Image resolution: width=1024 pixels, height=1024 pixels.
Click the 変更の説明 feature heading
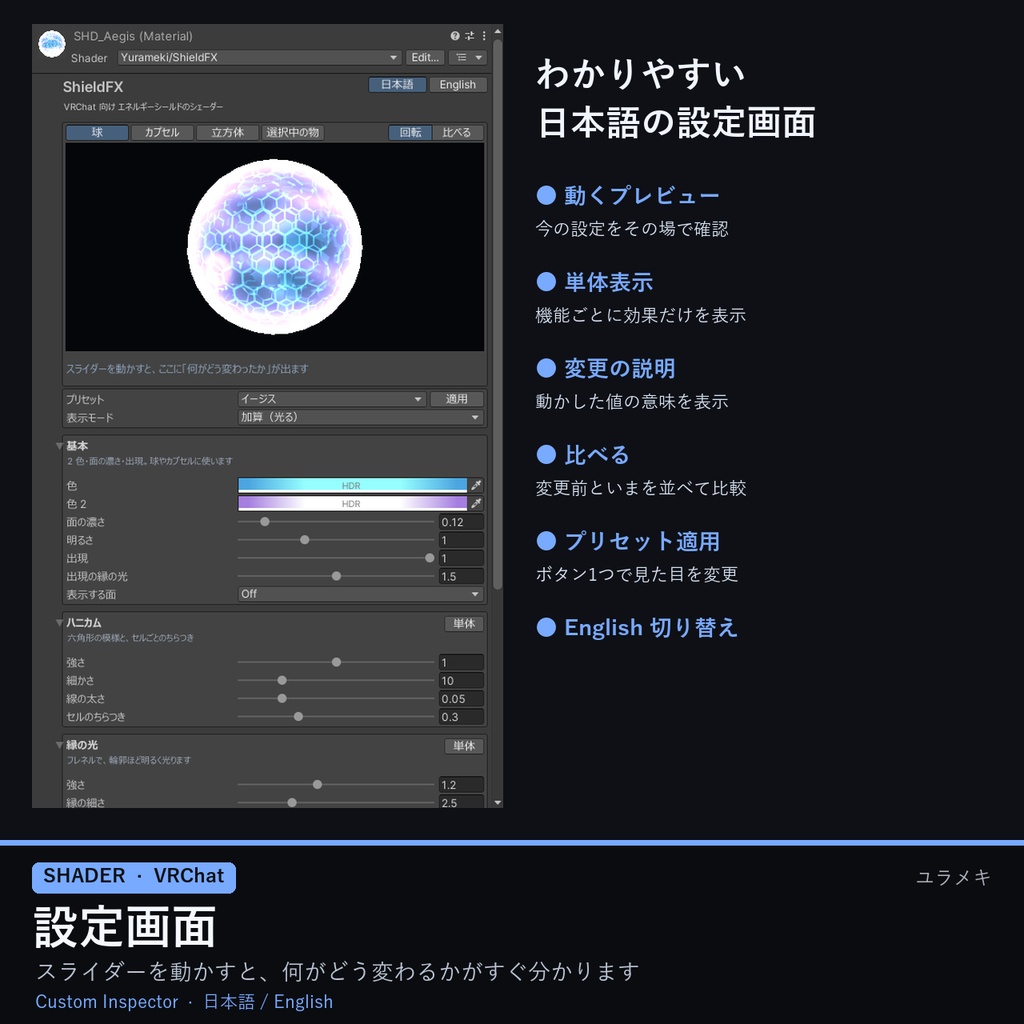pos(619,368)
